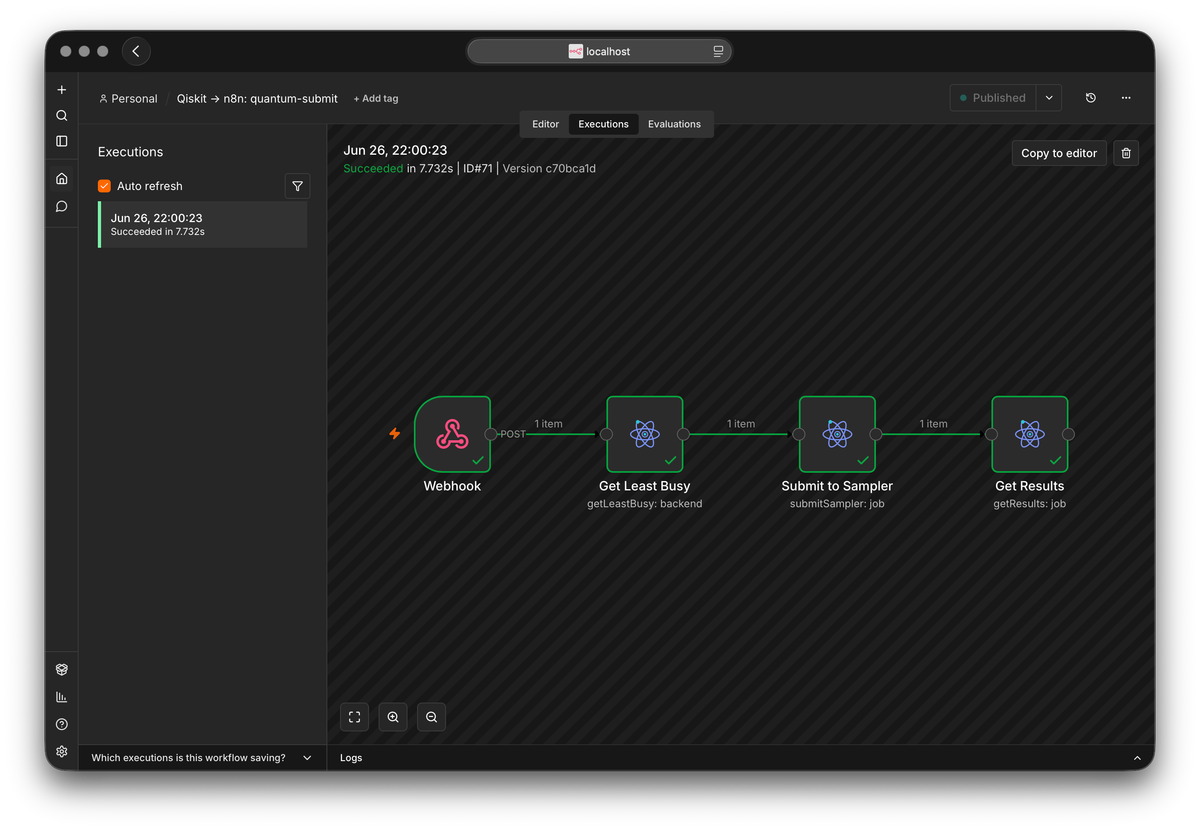Open help question mark icon in sidebar

tap(62, 724)
